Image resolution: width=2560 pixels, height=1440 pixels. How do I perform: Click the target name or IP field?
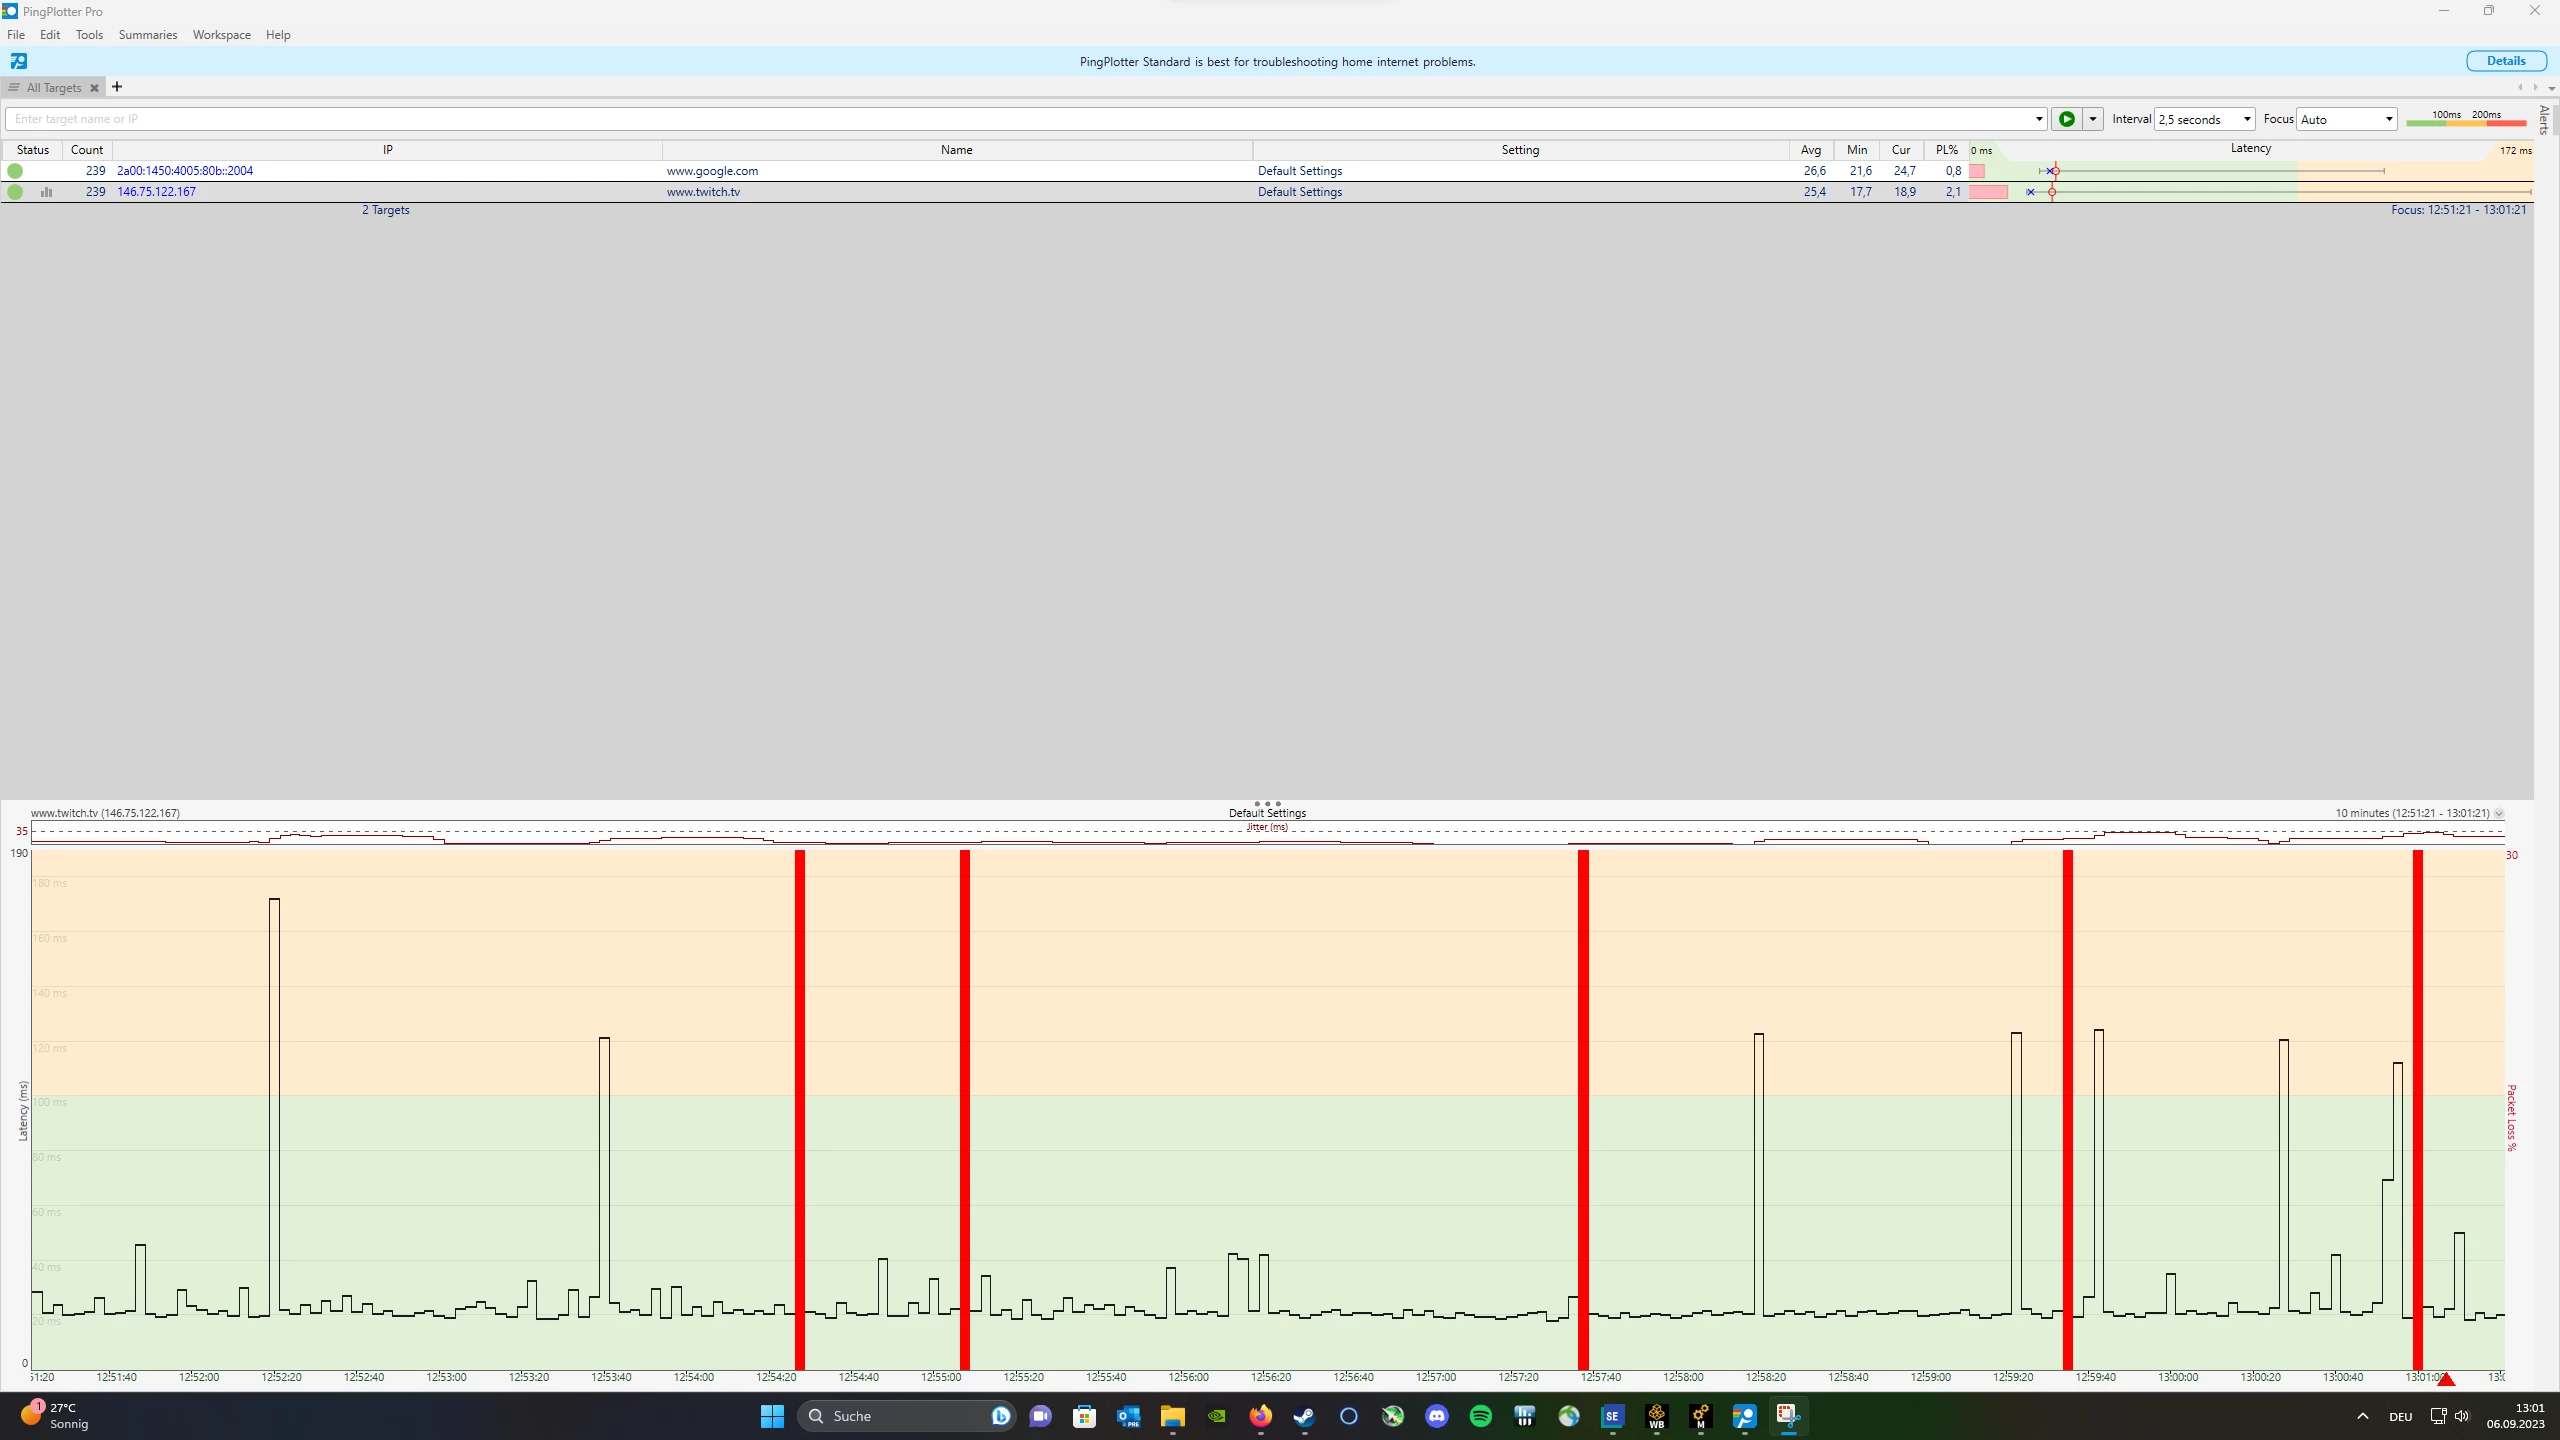[1020, 119]
